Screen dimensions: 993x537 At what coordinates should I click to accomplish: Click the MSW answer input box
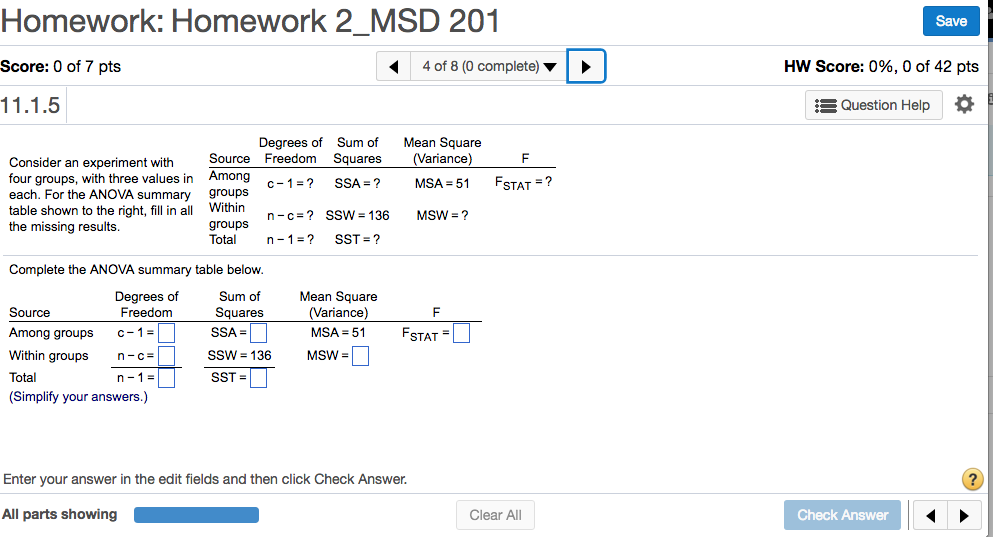click(x=360, y=356)
